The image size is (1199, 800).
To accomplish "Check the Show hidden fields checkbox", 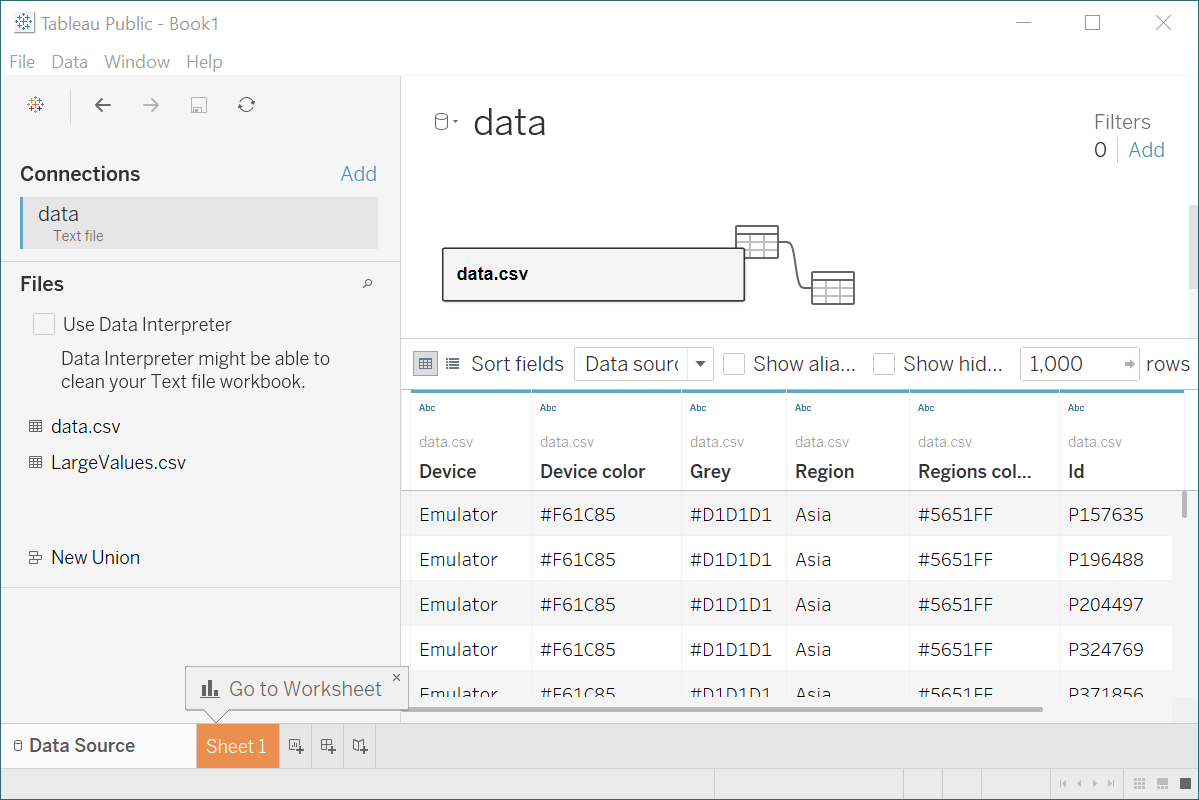I will tap(884, 364).
